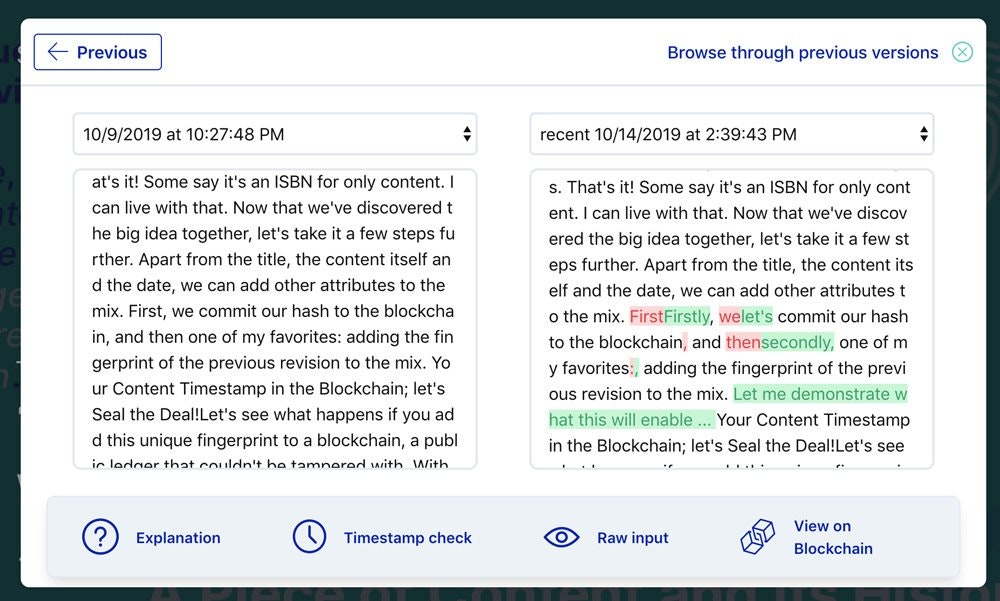The height and width of the screenshot is (601, 1000).
Task: Select the Timestamp check clock icon
Action: 310,537
